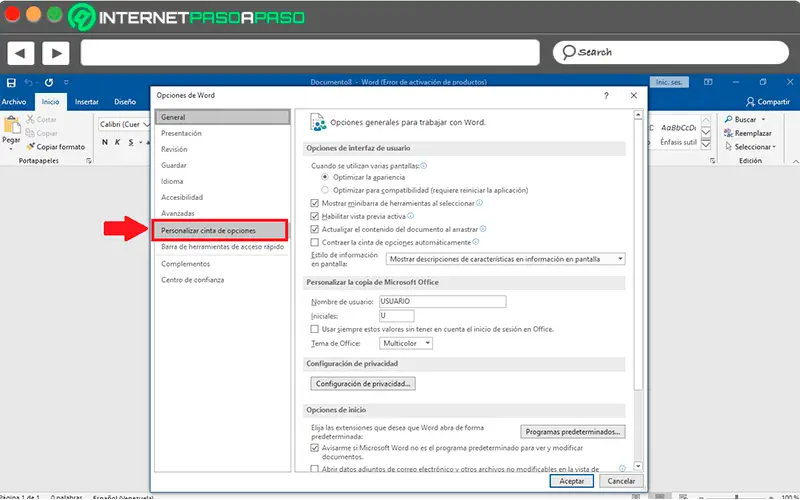Click the Pegar paste icon
The width and height of the screenshot is (800, 500).
(x=12, y=125)
